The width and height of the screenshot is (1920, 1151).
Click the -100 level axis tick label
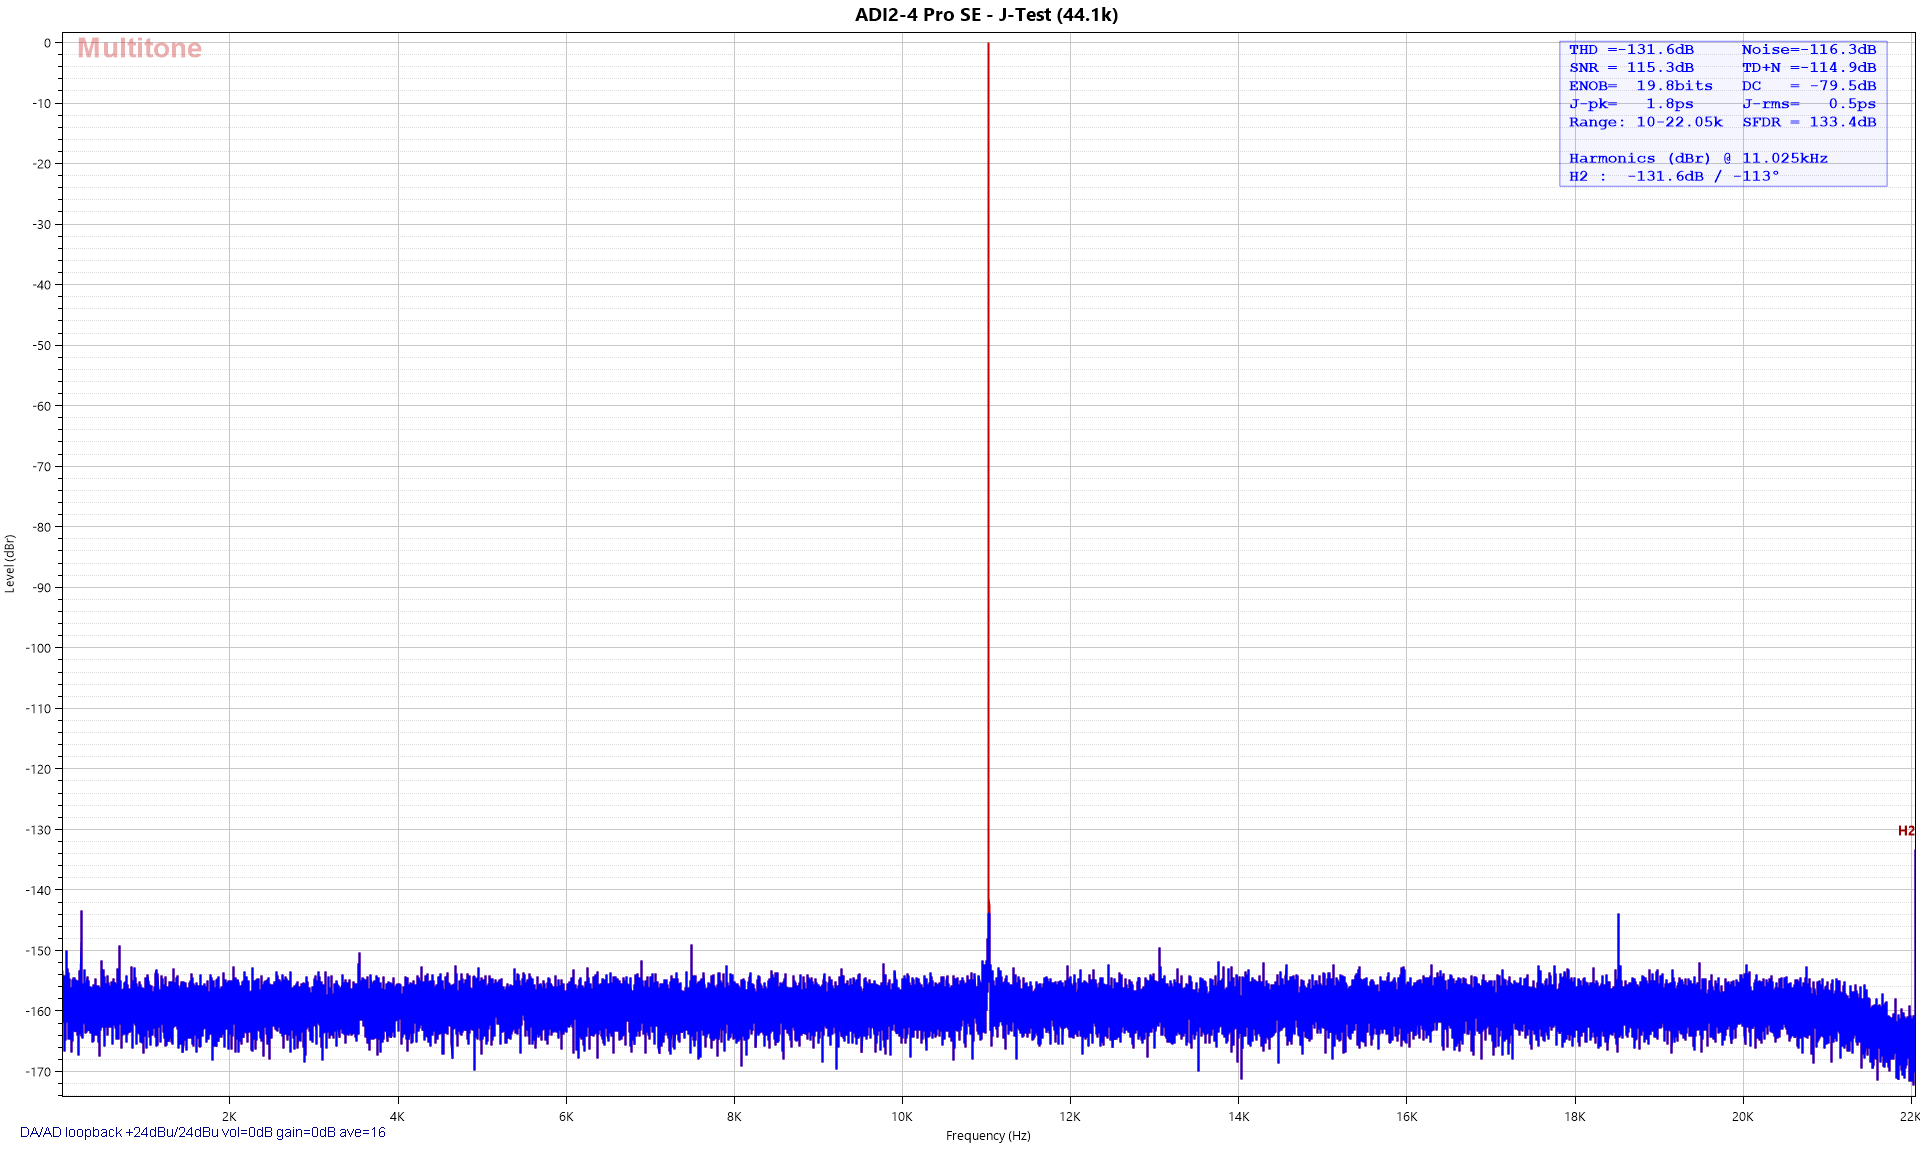point(38,648)
